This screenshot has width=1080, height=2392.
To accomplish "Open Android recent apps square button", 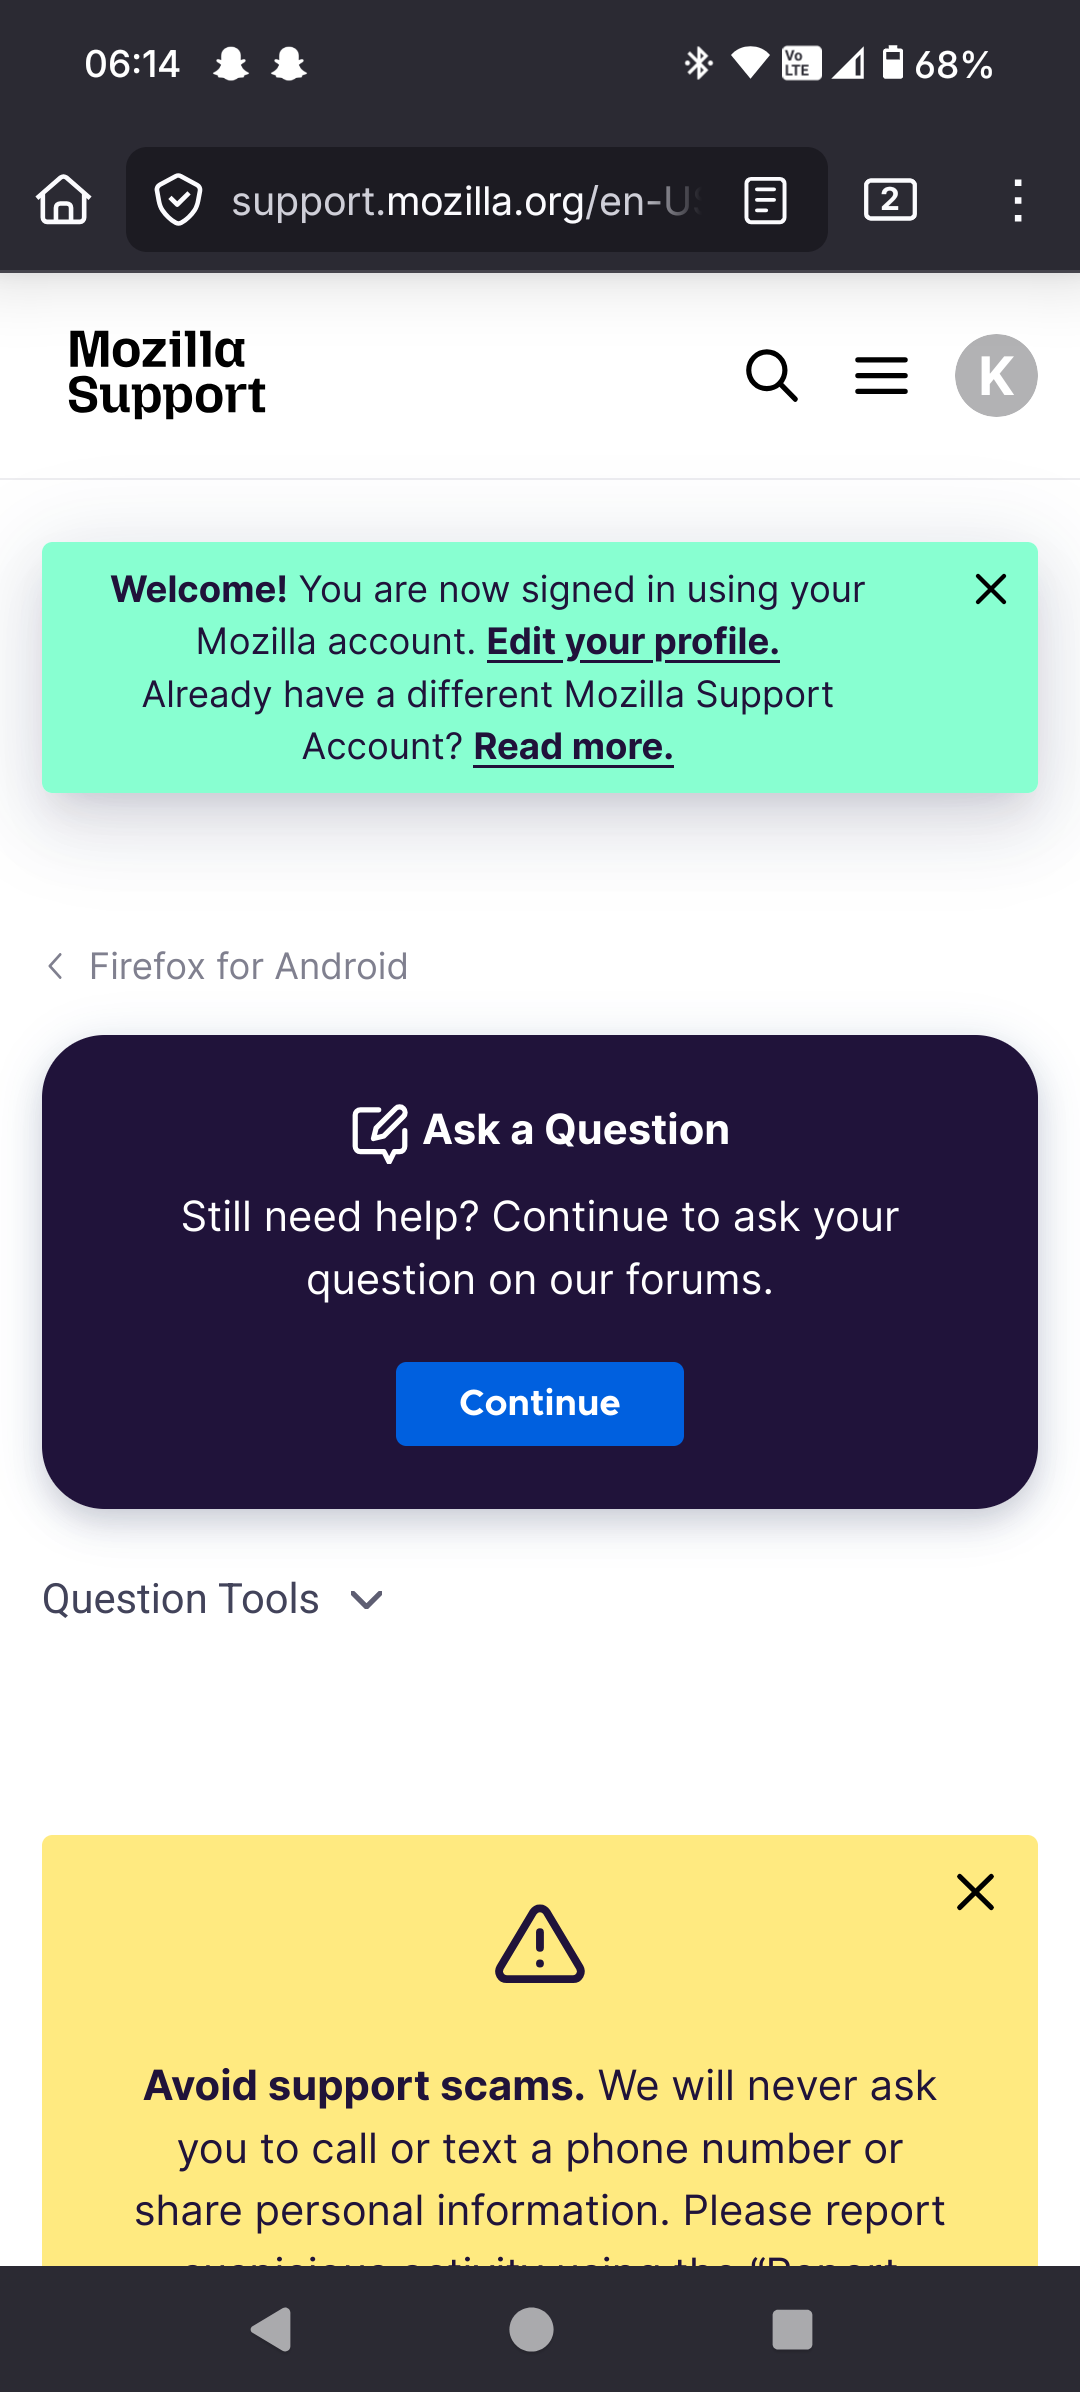I will [792, 2329].
